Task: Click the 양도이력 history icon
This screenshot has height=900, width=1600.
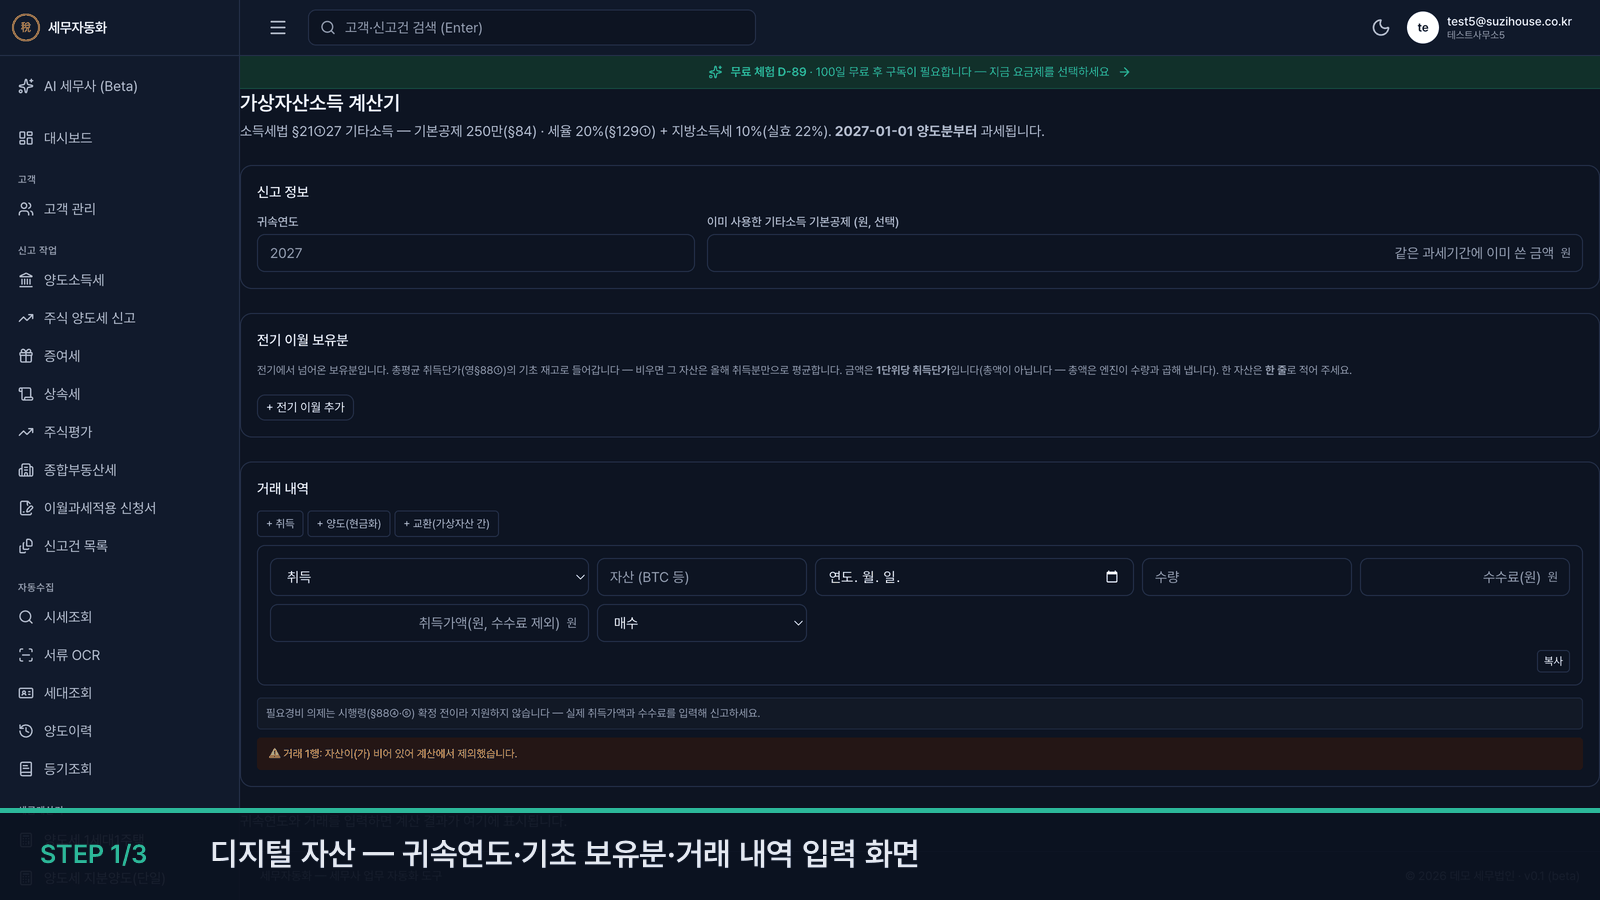Action: click(x=26, y=731)
